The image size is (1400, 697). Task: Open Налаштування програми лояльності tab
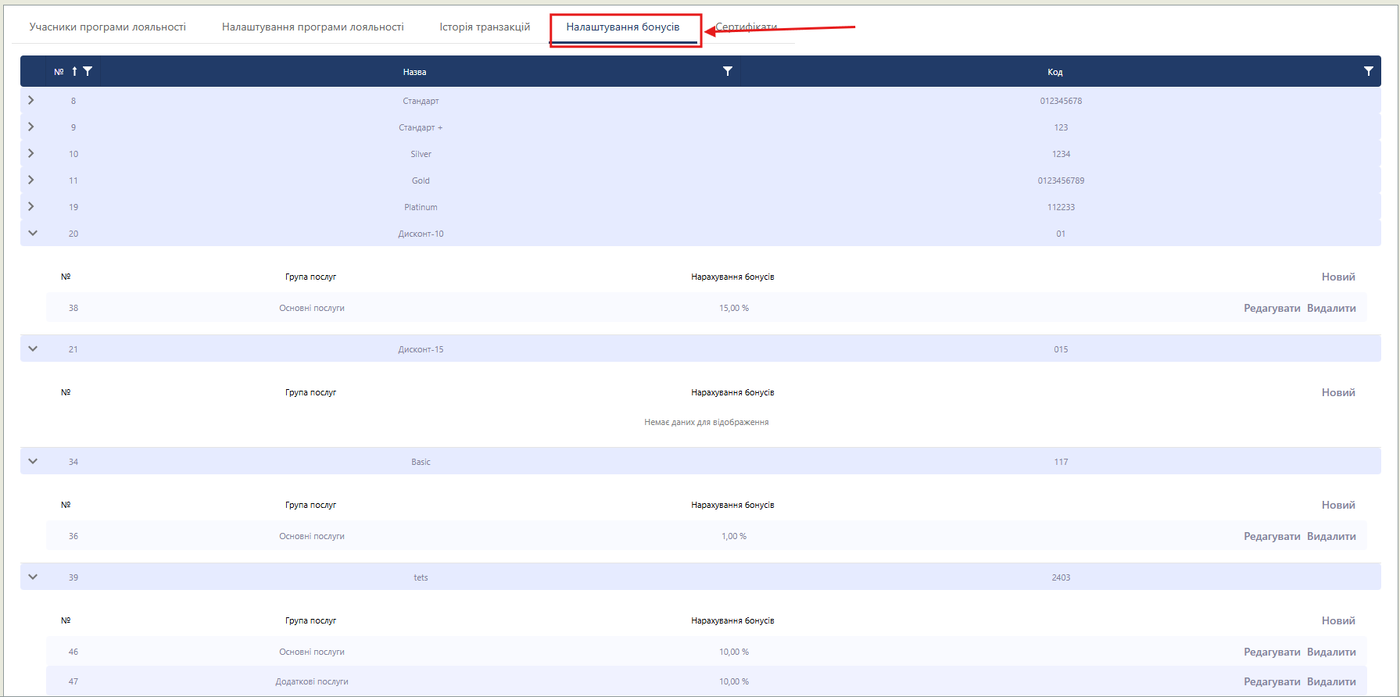tap(312, 27)
